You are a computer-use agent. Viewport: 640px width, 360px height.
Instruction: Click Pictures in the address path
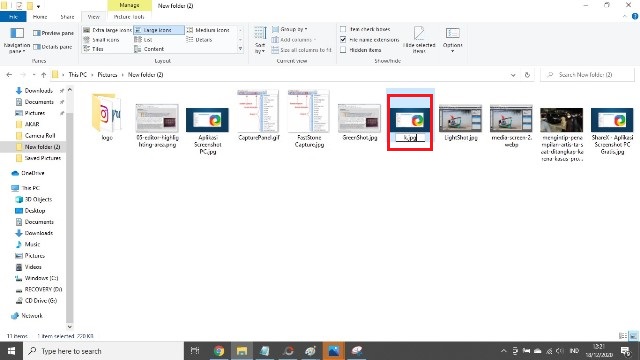coord(107,75)
